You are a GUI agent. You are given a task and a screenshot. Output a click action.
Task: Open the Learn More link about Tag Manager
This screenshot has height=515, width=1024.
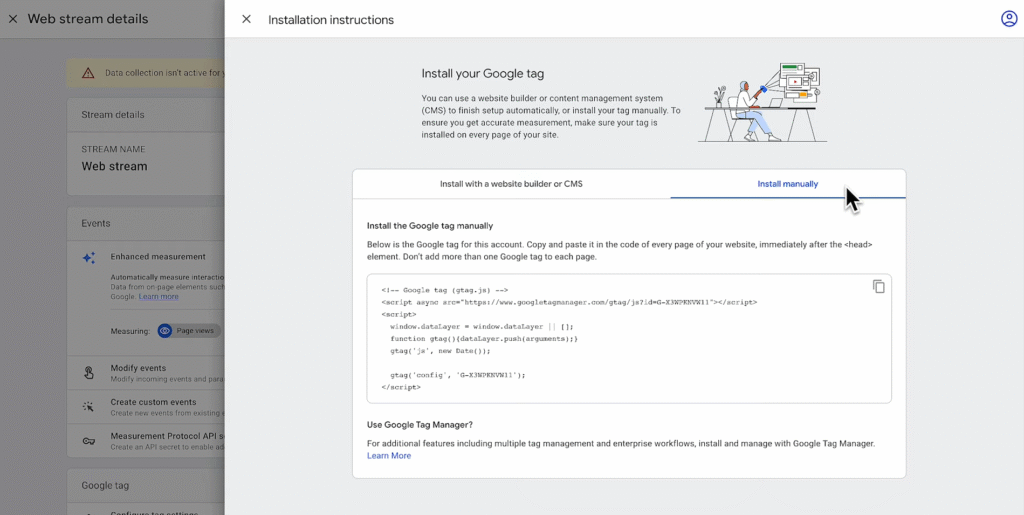point(389,456)
